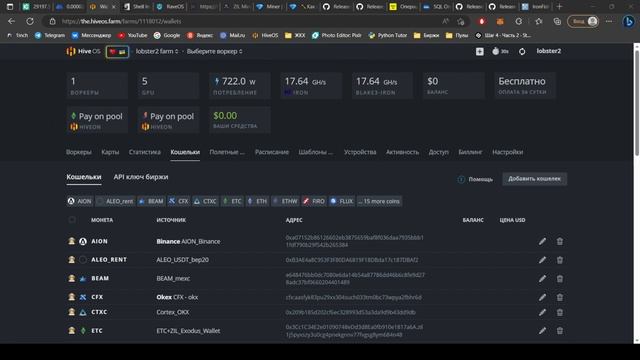
Task: Open a new browser tab with plus
Action: [560, 7]
